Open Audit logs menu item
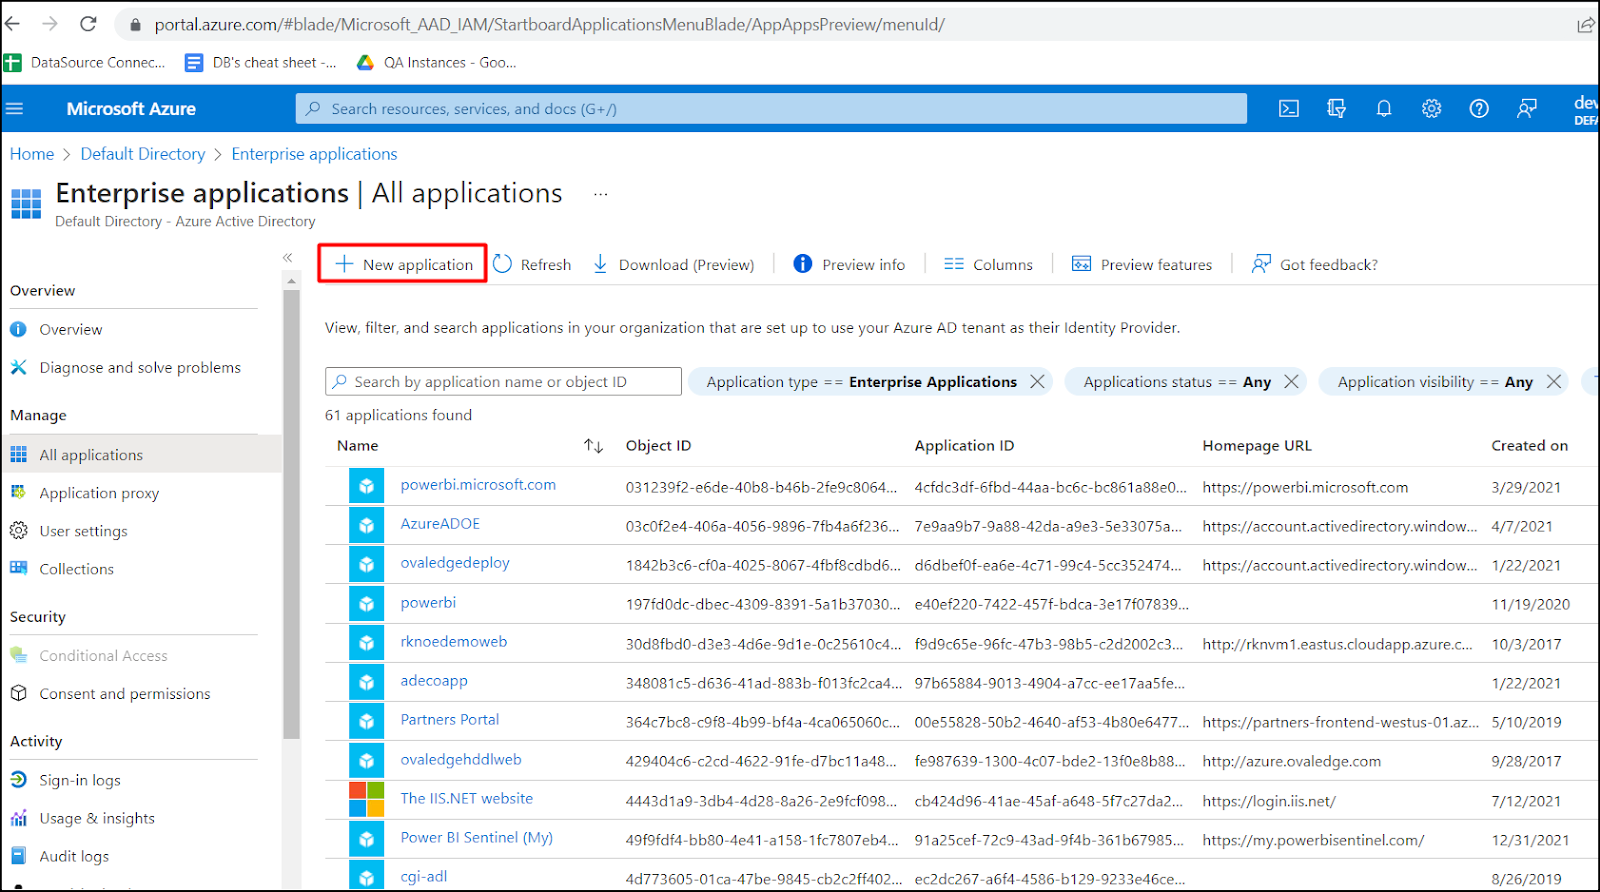This screenshot has height=892, width=1600. (x=74, y=856)
